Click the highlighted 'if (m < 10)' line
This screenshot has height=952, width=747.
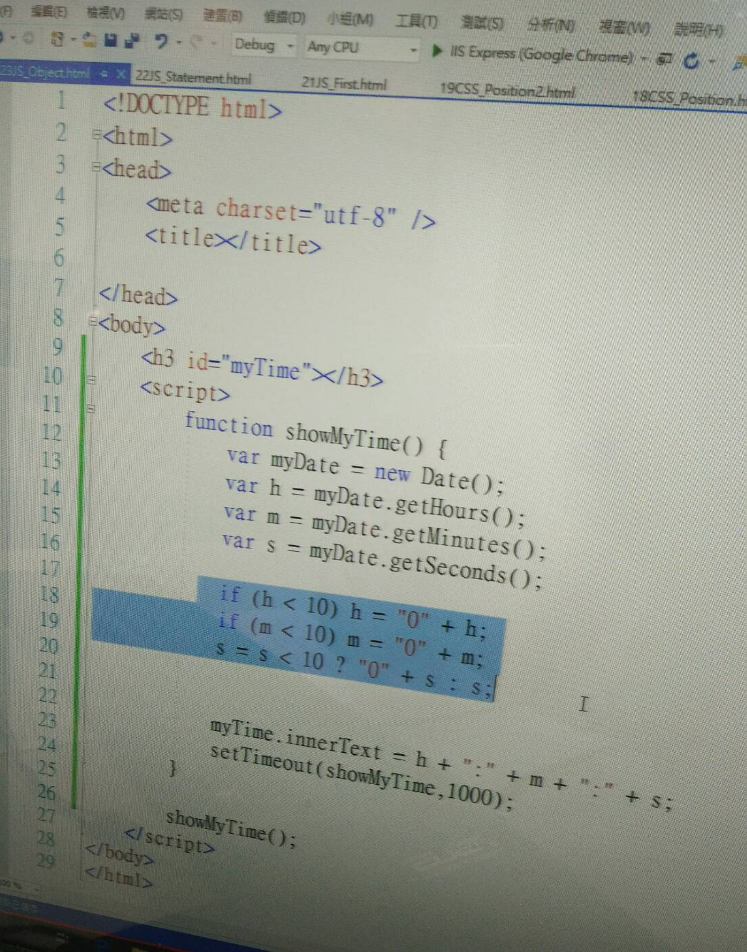coord(350,639)
